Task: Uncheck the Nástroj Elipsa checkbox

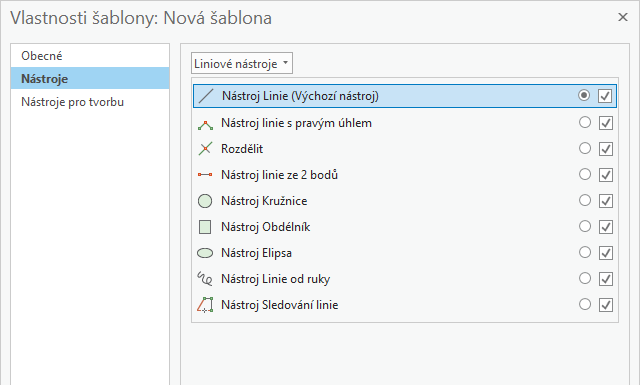Action: coord(606,253)
